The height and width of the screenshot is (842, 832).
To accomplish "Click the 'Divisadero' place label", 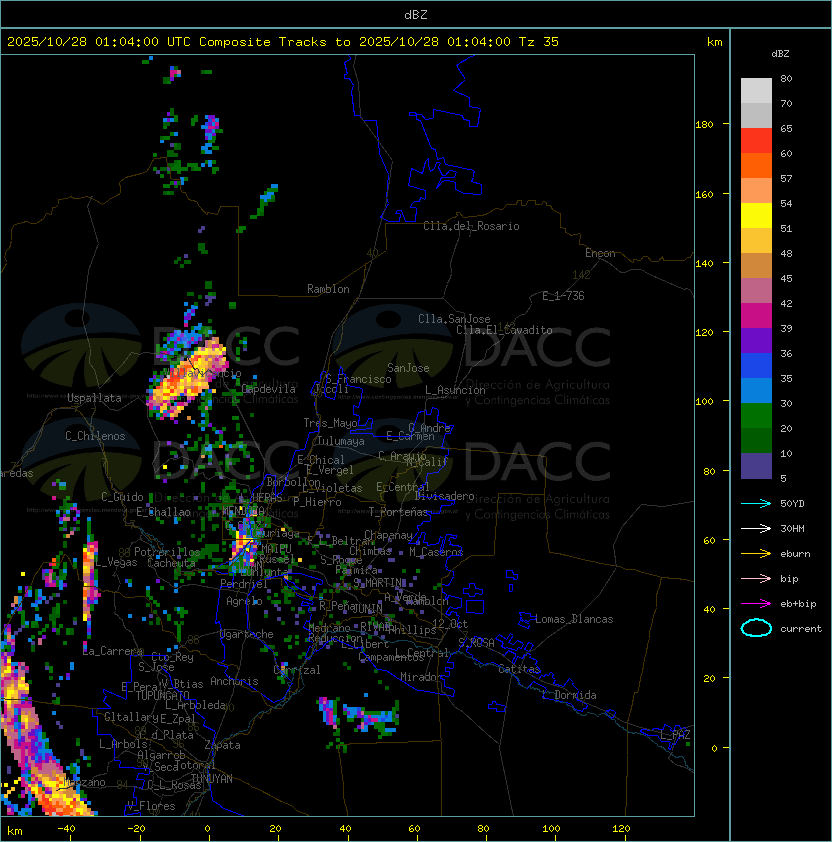I will tap(445, 496).
